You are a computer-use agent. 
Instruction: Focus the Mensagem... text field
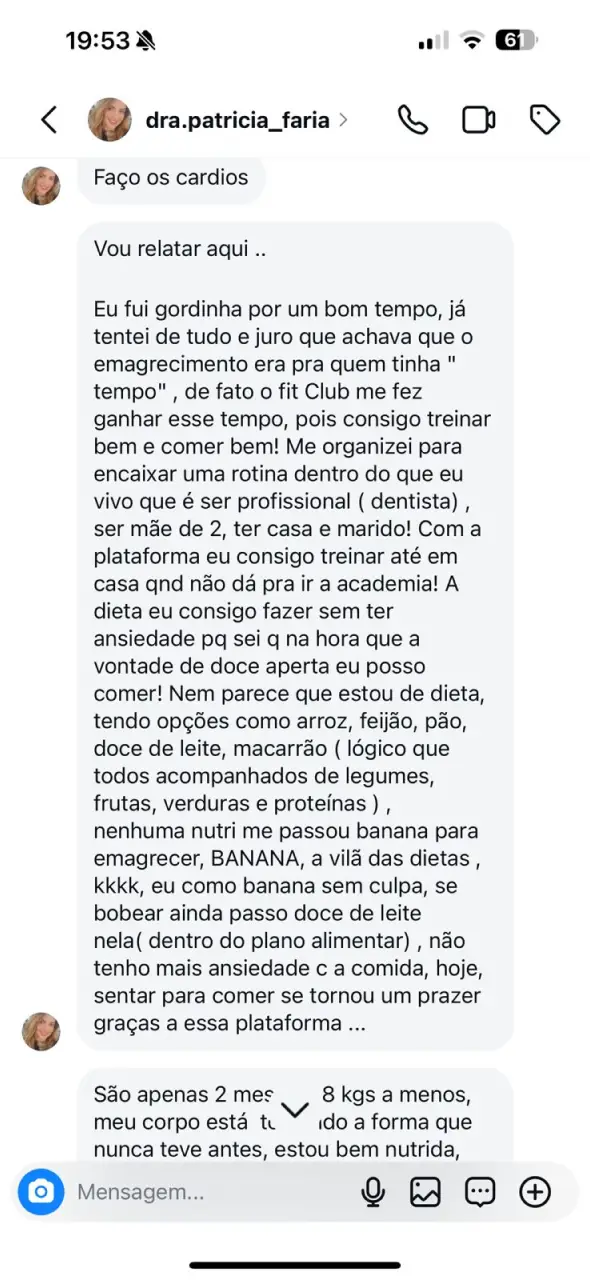point(210,1192)
